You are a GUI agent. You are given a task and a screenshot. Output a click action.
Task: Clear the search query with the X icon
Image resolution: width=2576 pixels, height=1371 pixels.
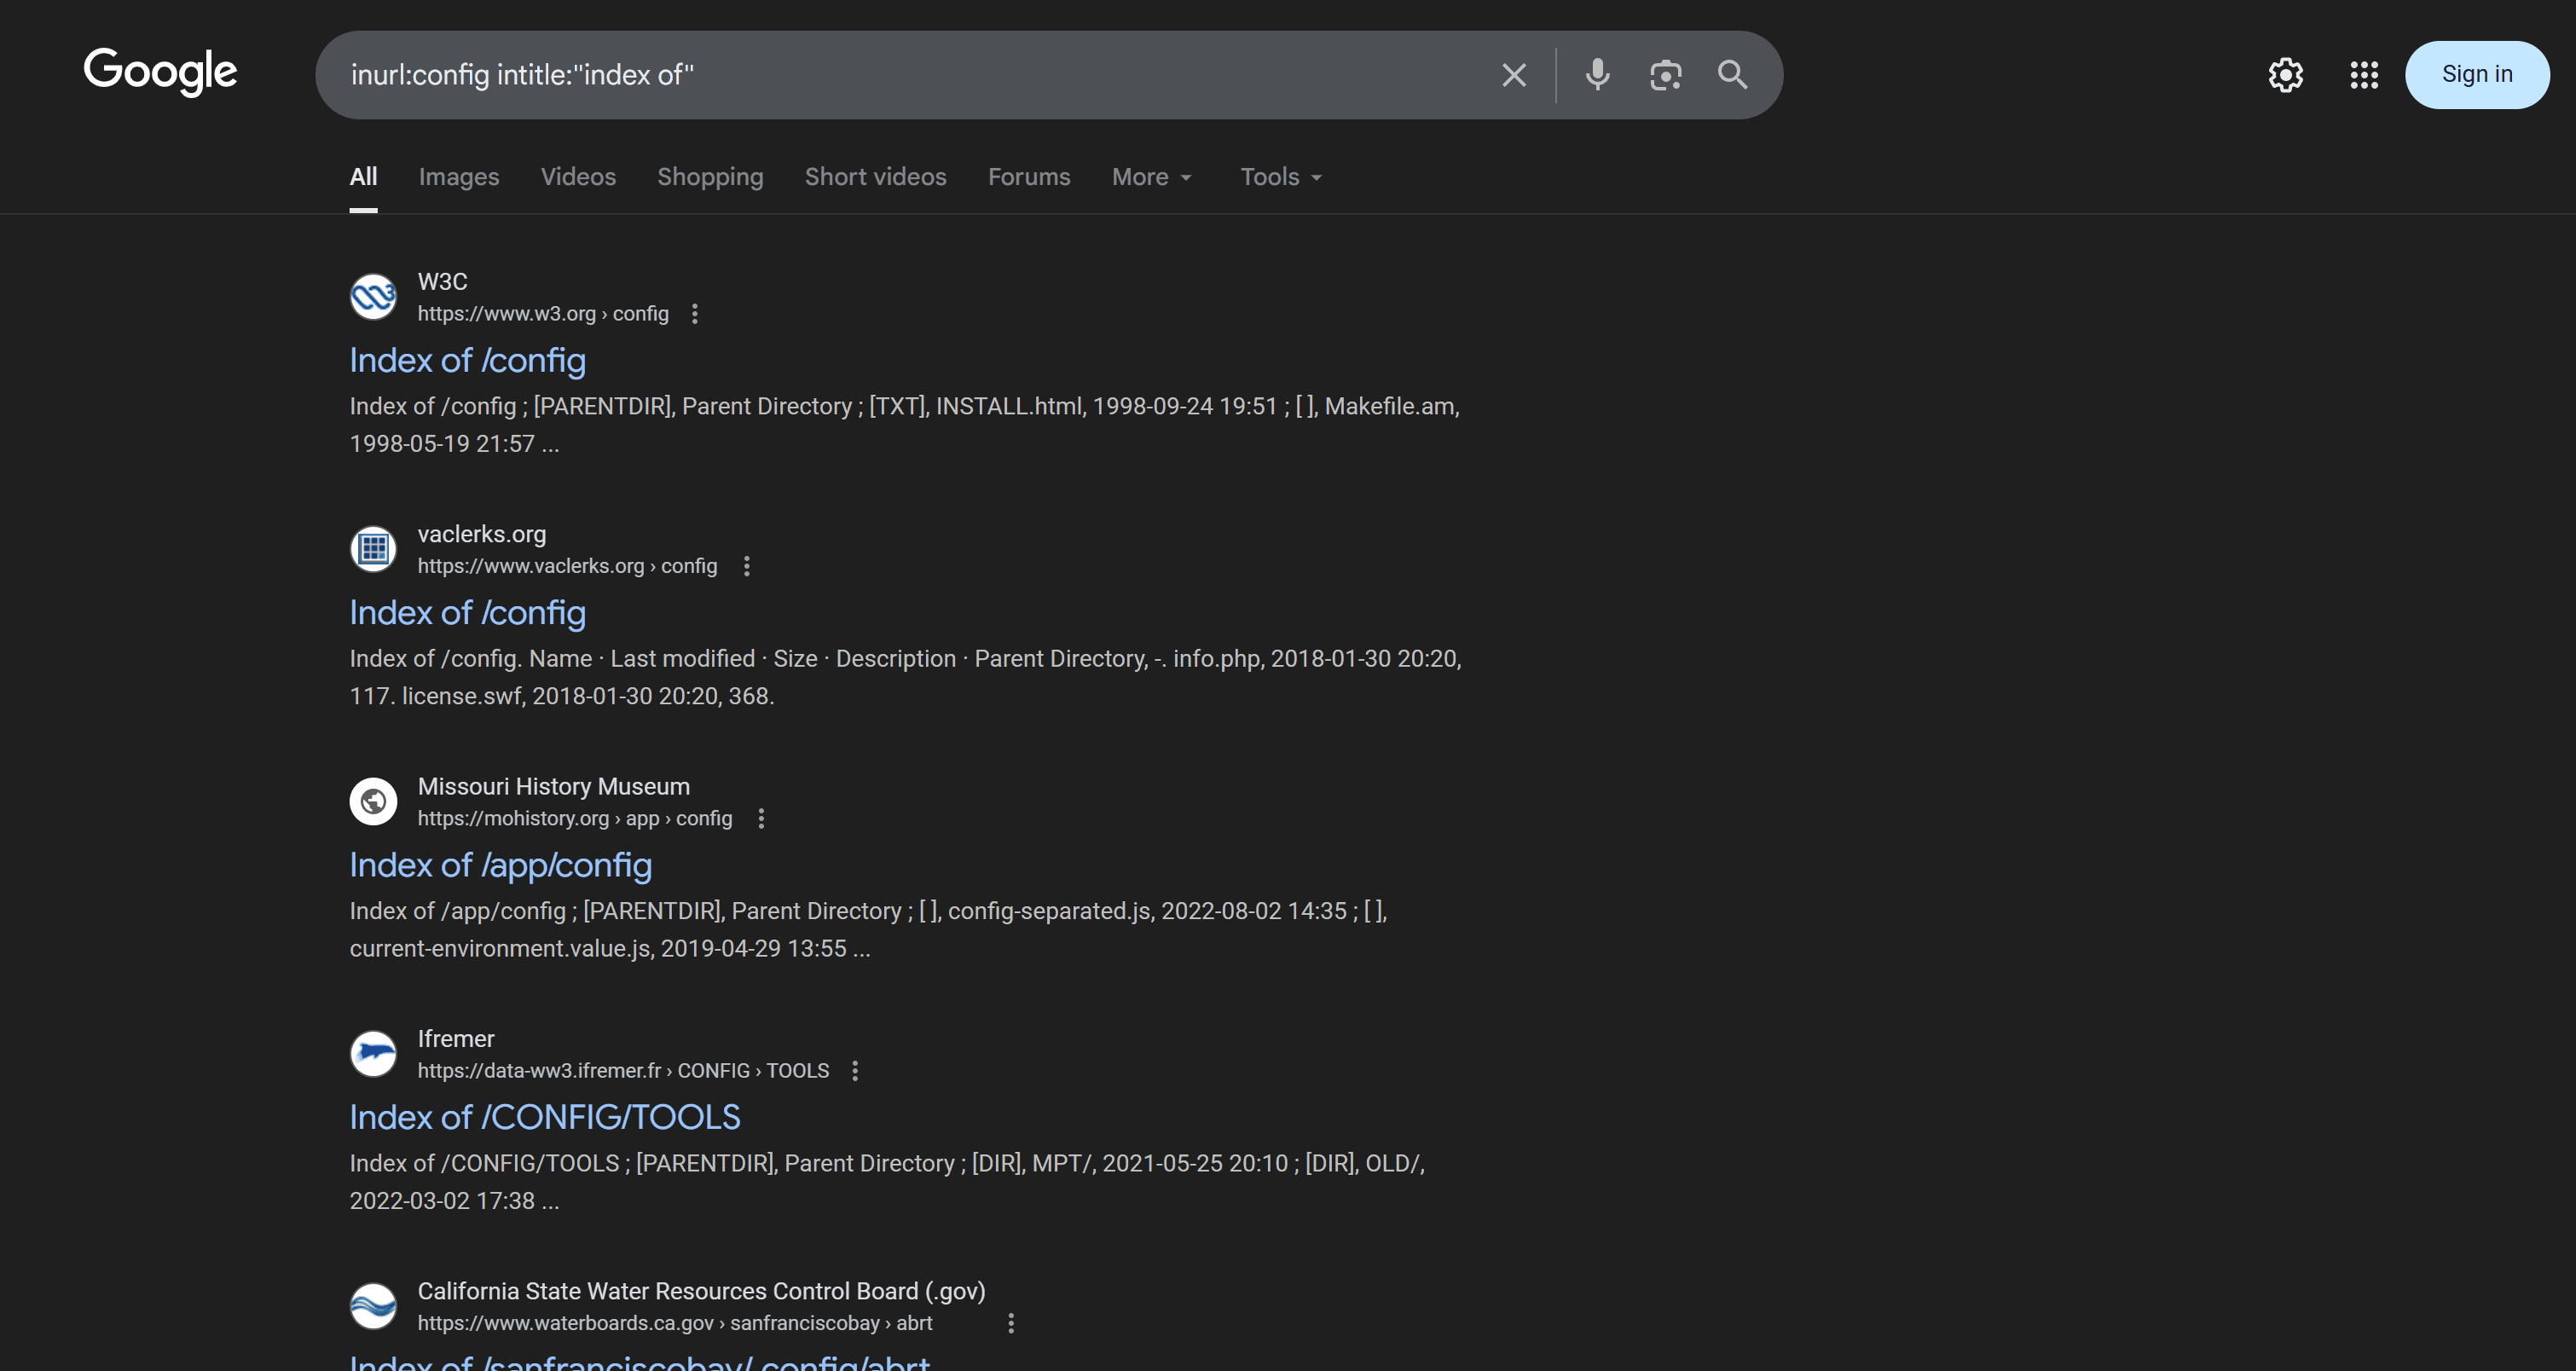point(1512,74)
